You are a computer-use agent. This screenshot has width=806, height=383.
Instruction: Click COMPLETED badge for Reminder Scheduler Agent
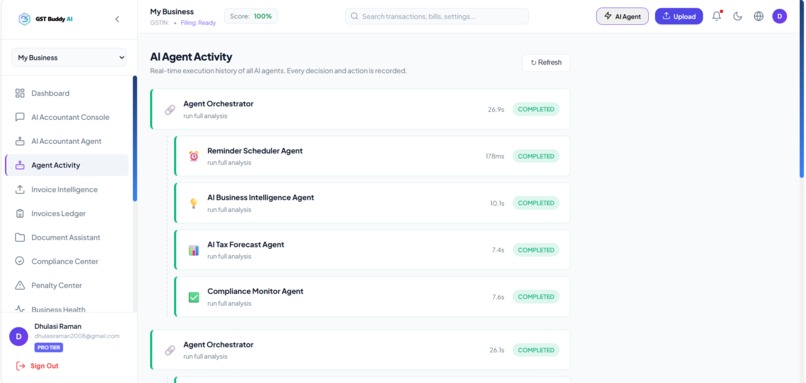tap(536, 156)
